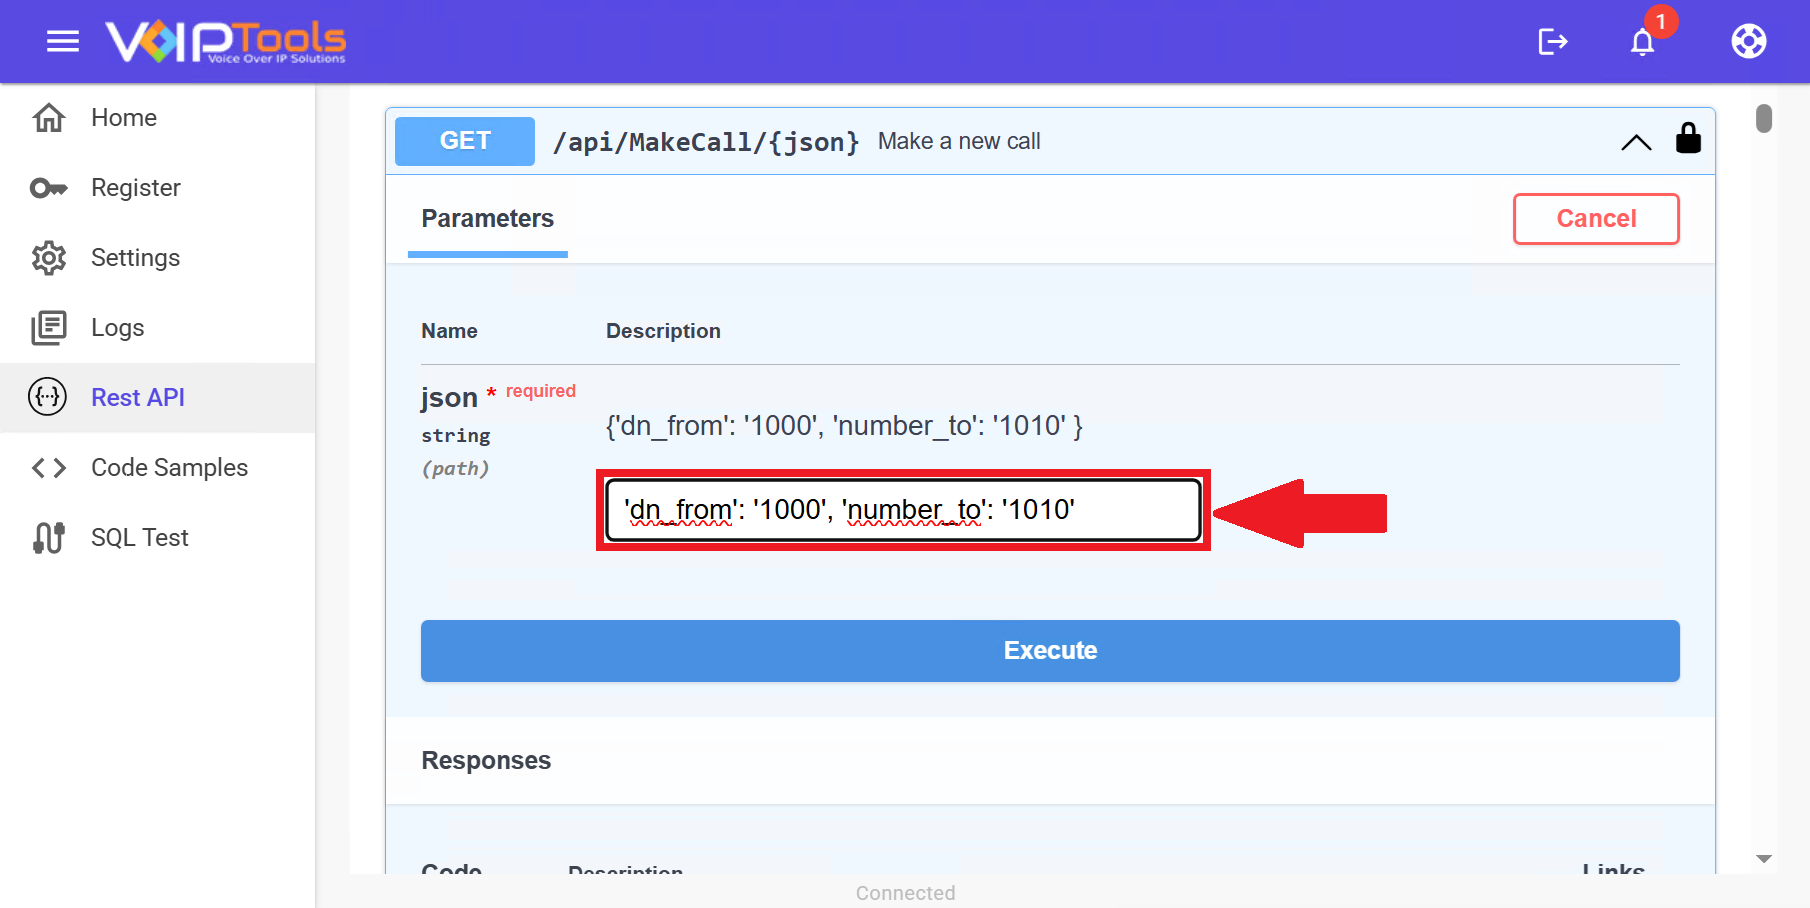Select the Parameters tab
This screenshot has height=908, width=1810.
pos(487,219)
